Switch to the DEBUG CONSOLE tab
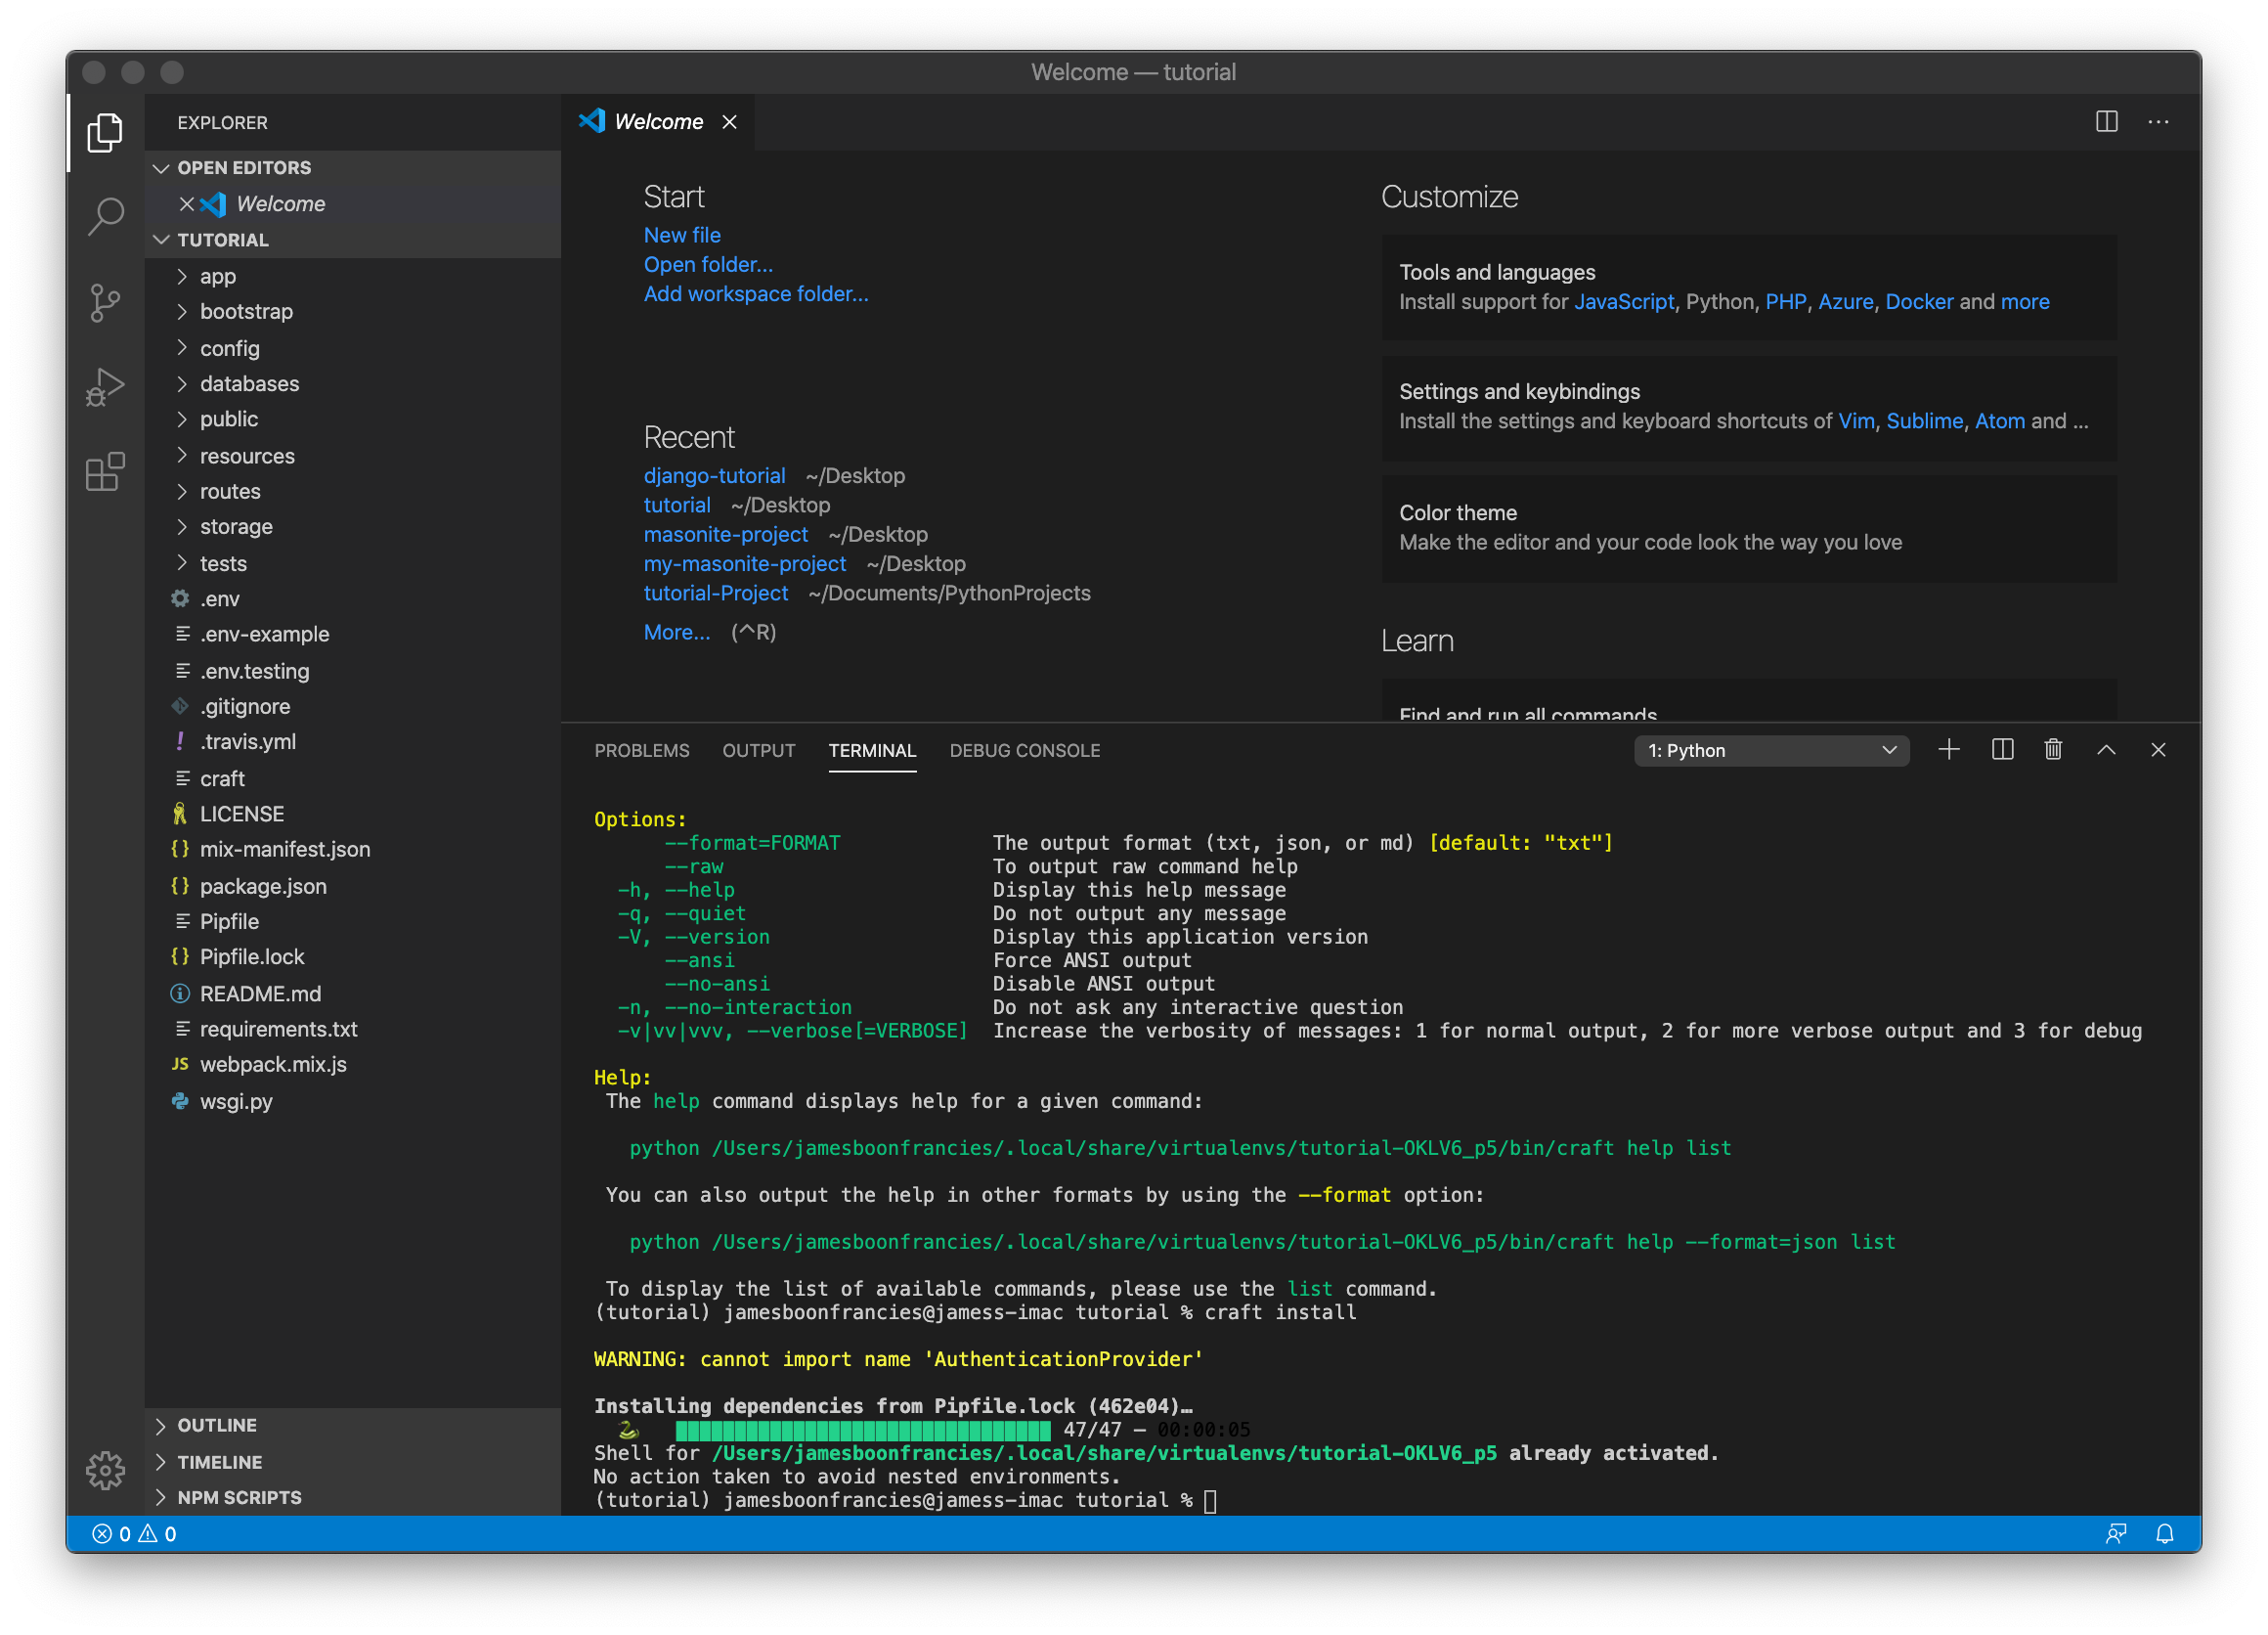 [1025, 750]
